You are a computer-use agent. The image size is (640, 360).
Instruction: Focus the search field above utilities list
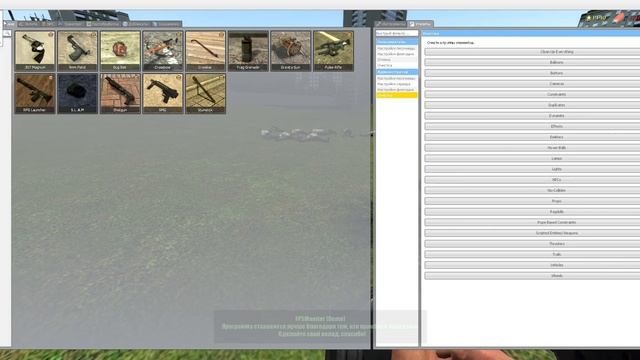pyautogui.click(x=397, y=33)
